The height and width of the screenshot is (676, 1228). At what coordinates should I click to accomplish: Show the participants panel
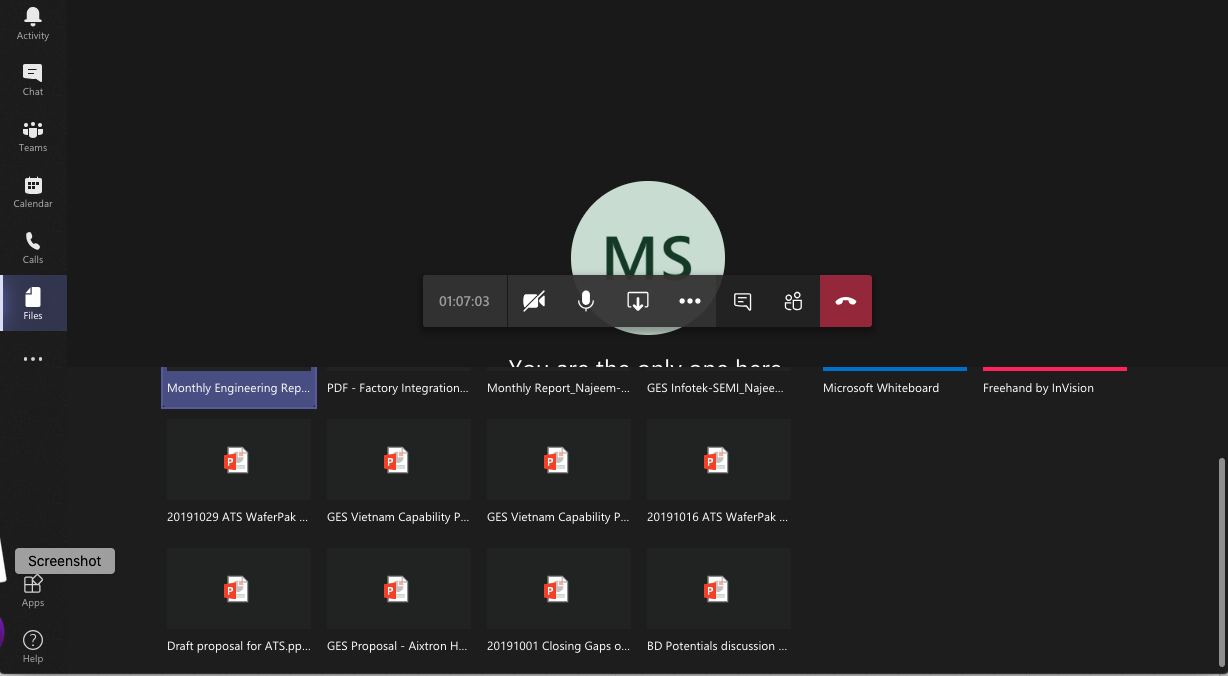coord(793,301)
